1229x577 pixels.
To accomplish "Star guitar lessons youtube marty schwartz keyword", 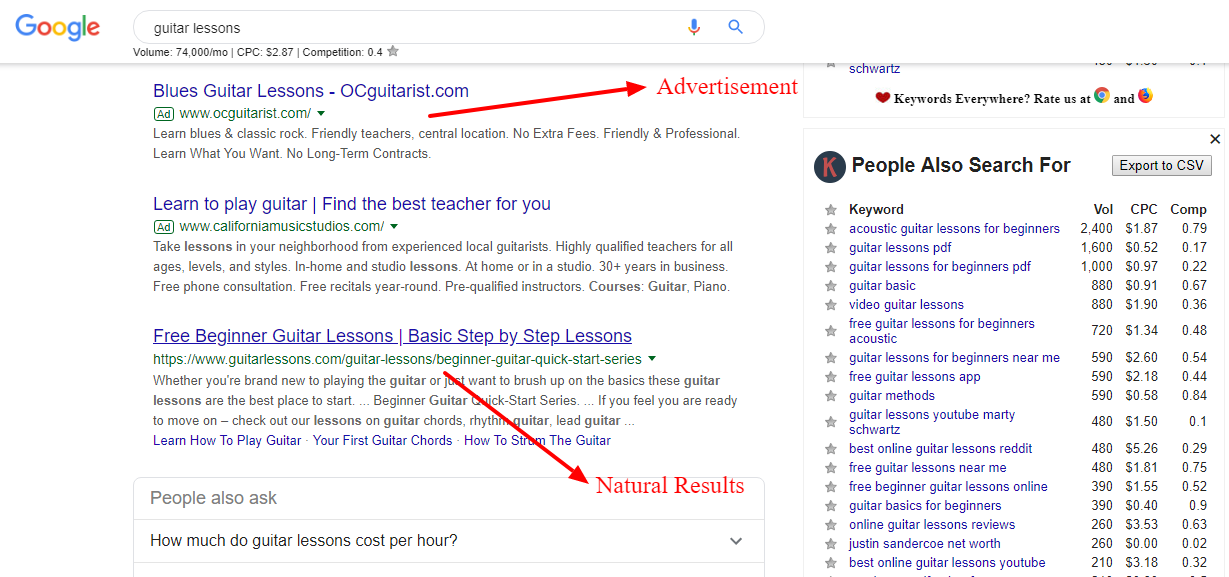I will click(x=830, y=422).
